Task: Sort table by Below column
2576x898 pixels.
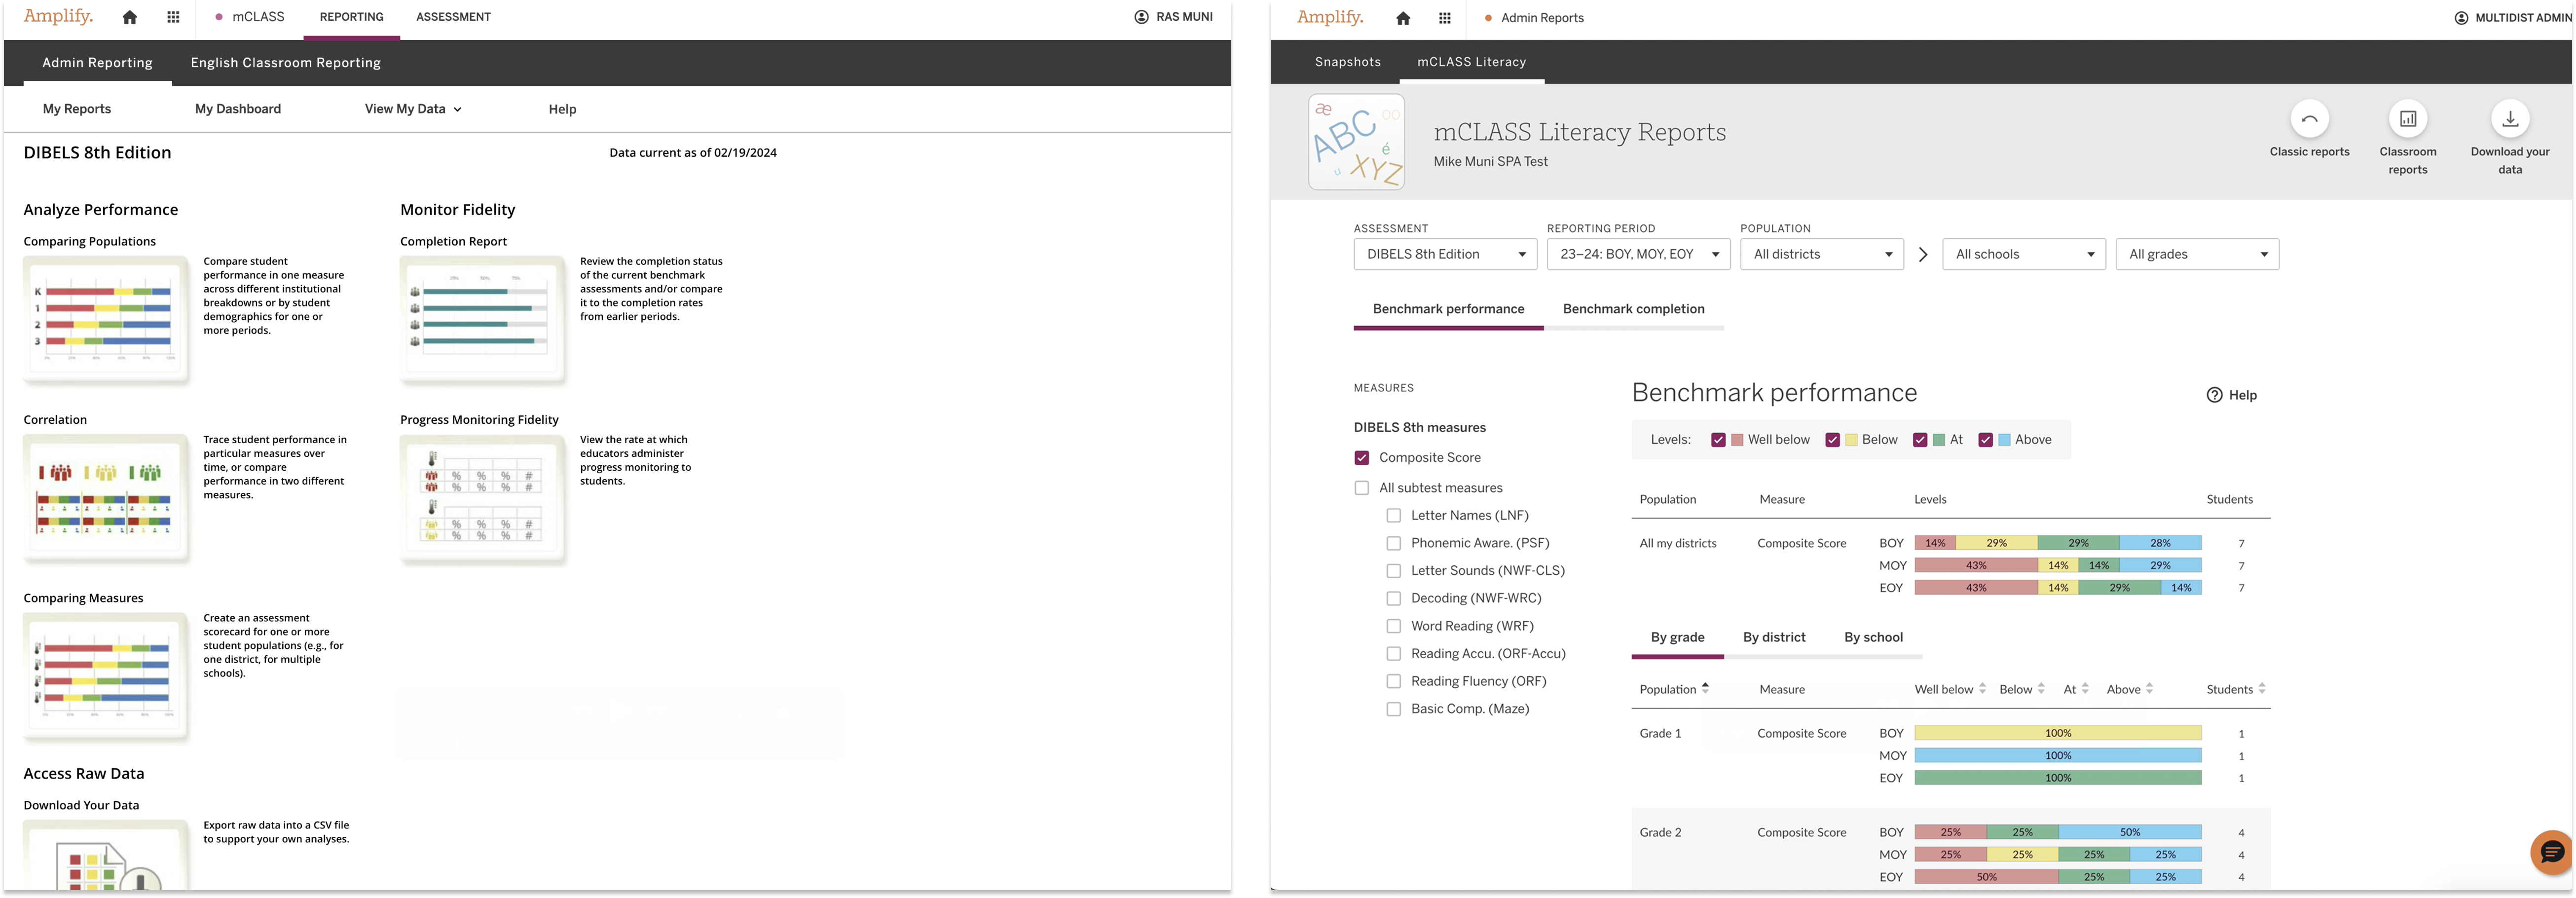Action: point(2041,688)
